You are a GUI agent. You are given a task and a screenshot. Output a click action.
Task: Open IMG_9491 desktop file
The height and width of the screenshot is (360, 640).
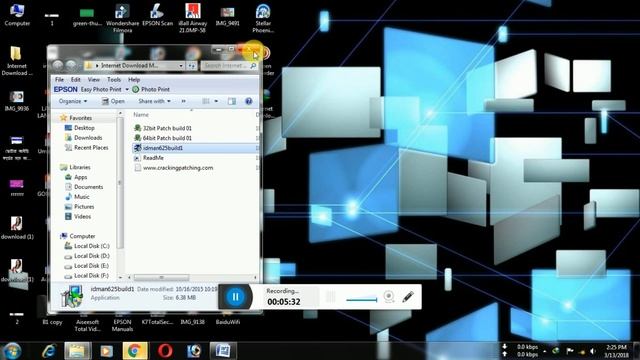click(x=227, y=15)
